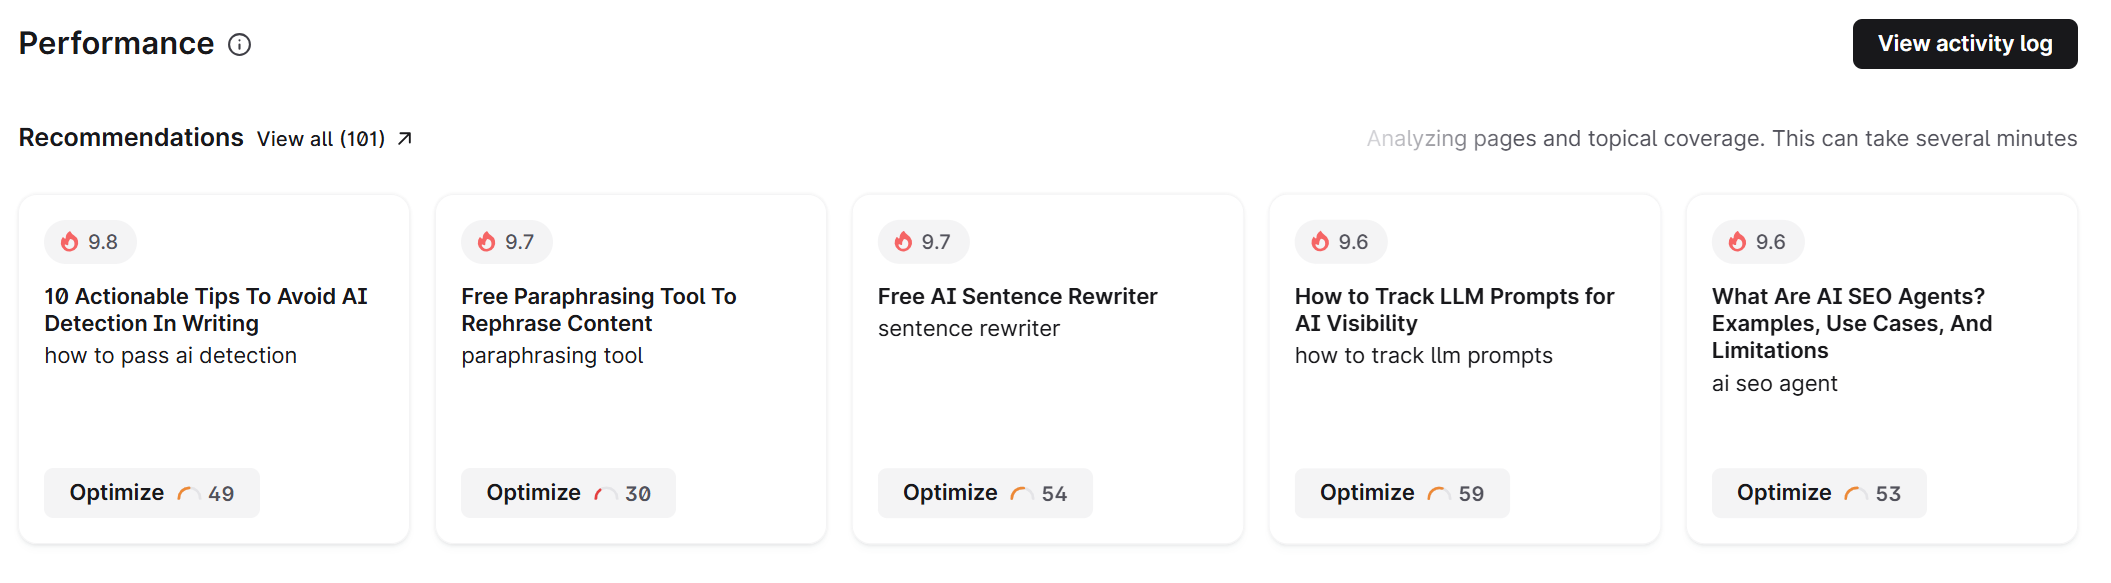Click the Performance info icon
2111x583 pixels.
(239, 44)
